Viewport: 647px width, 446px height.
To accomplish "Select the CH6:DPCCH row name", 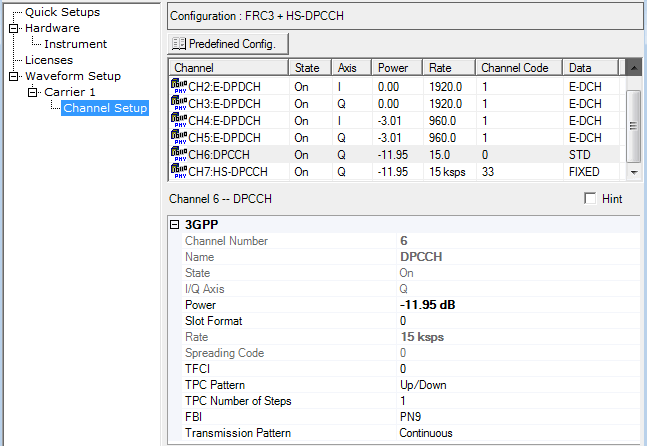I will [x=219, y=155].
